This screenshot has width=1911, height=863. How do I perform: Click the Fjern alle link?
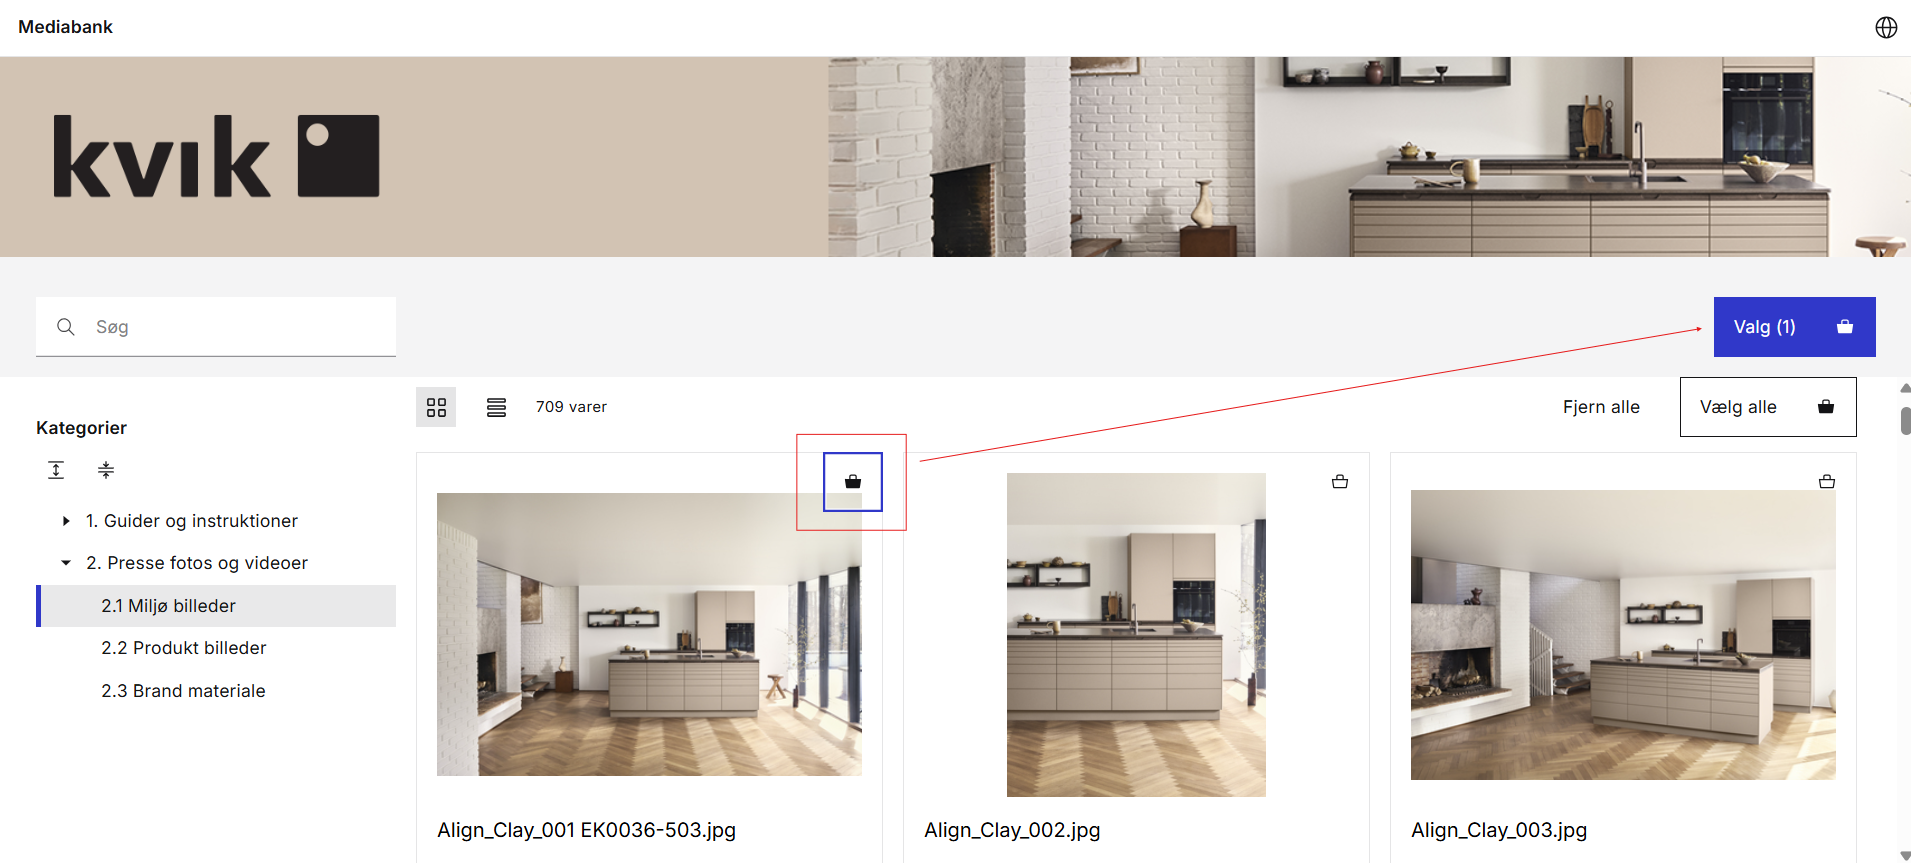pyautogui.click(x=1601, y=407)
